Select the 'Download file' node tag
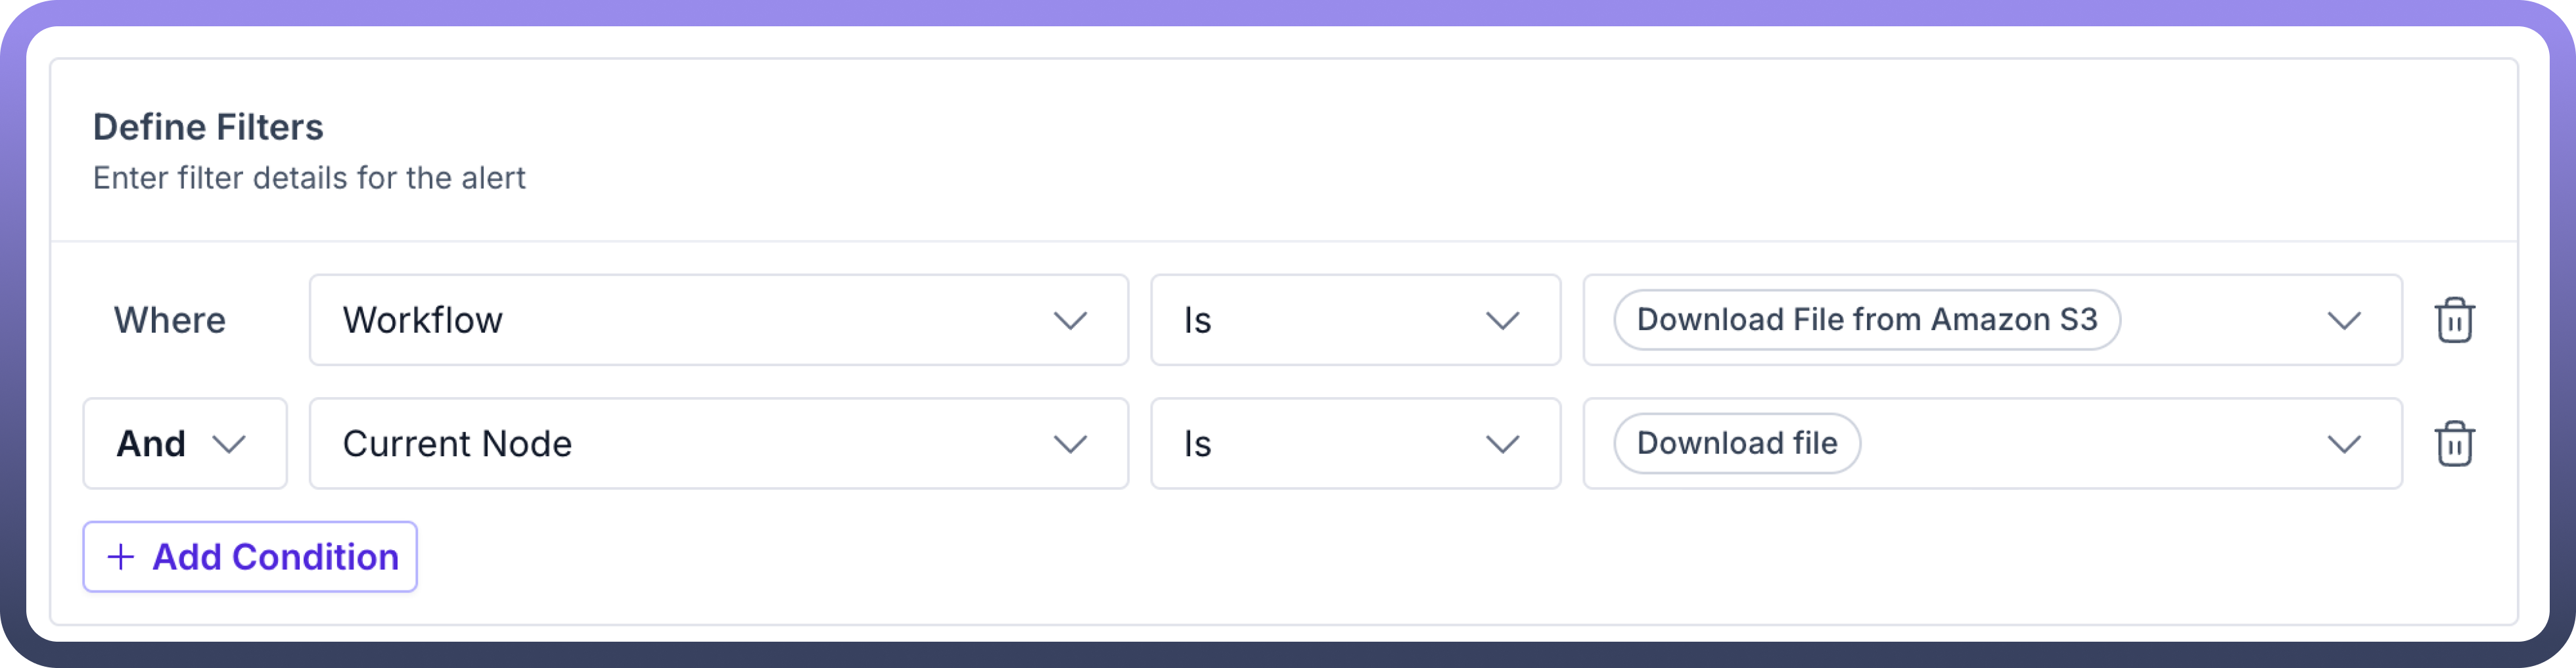 click(x=1736, y=444)
